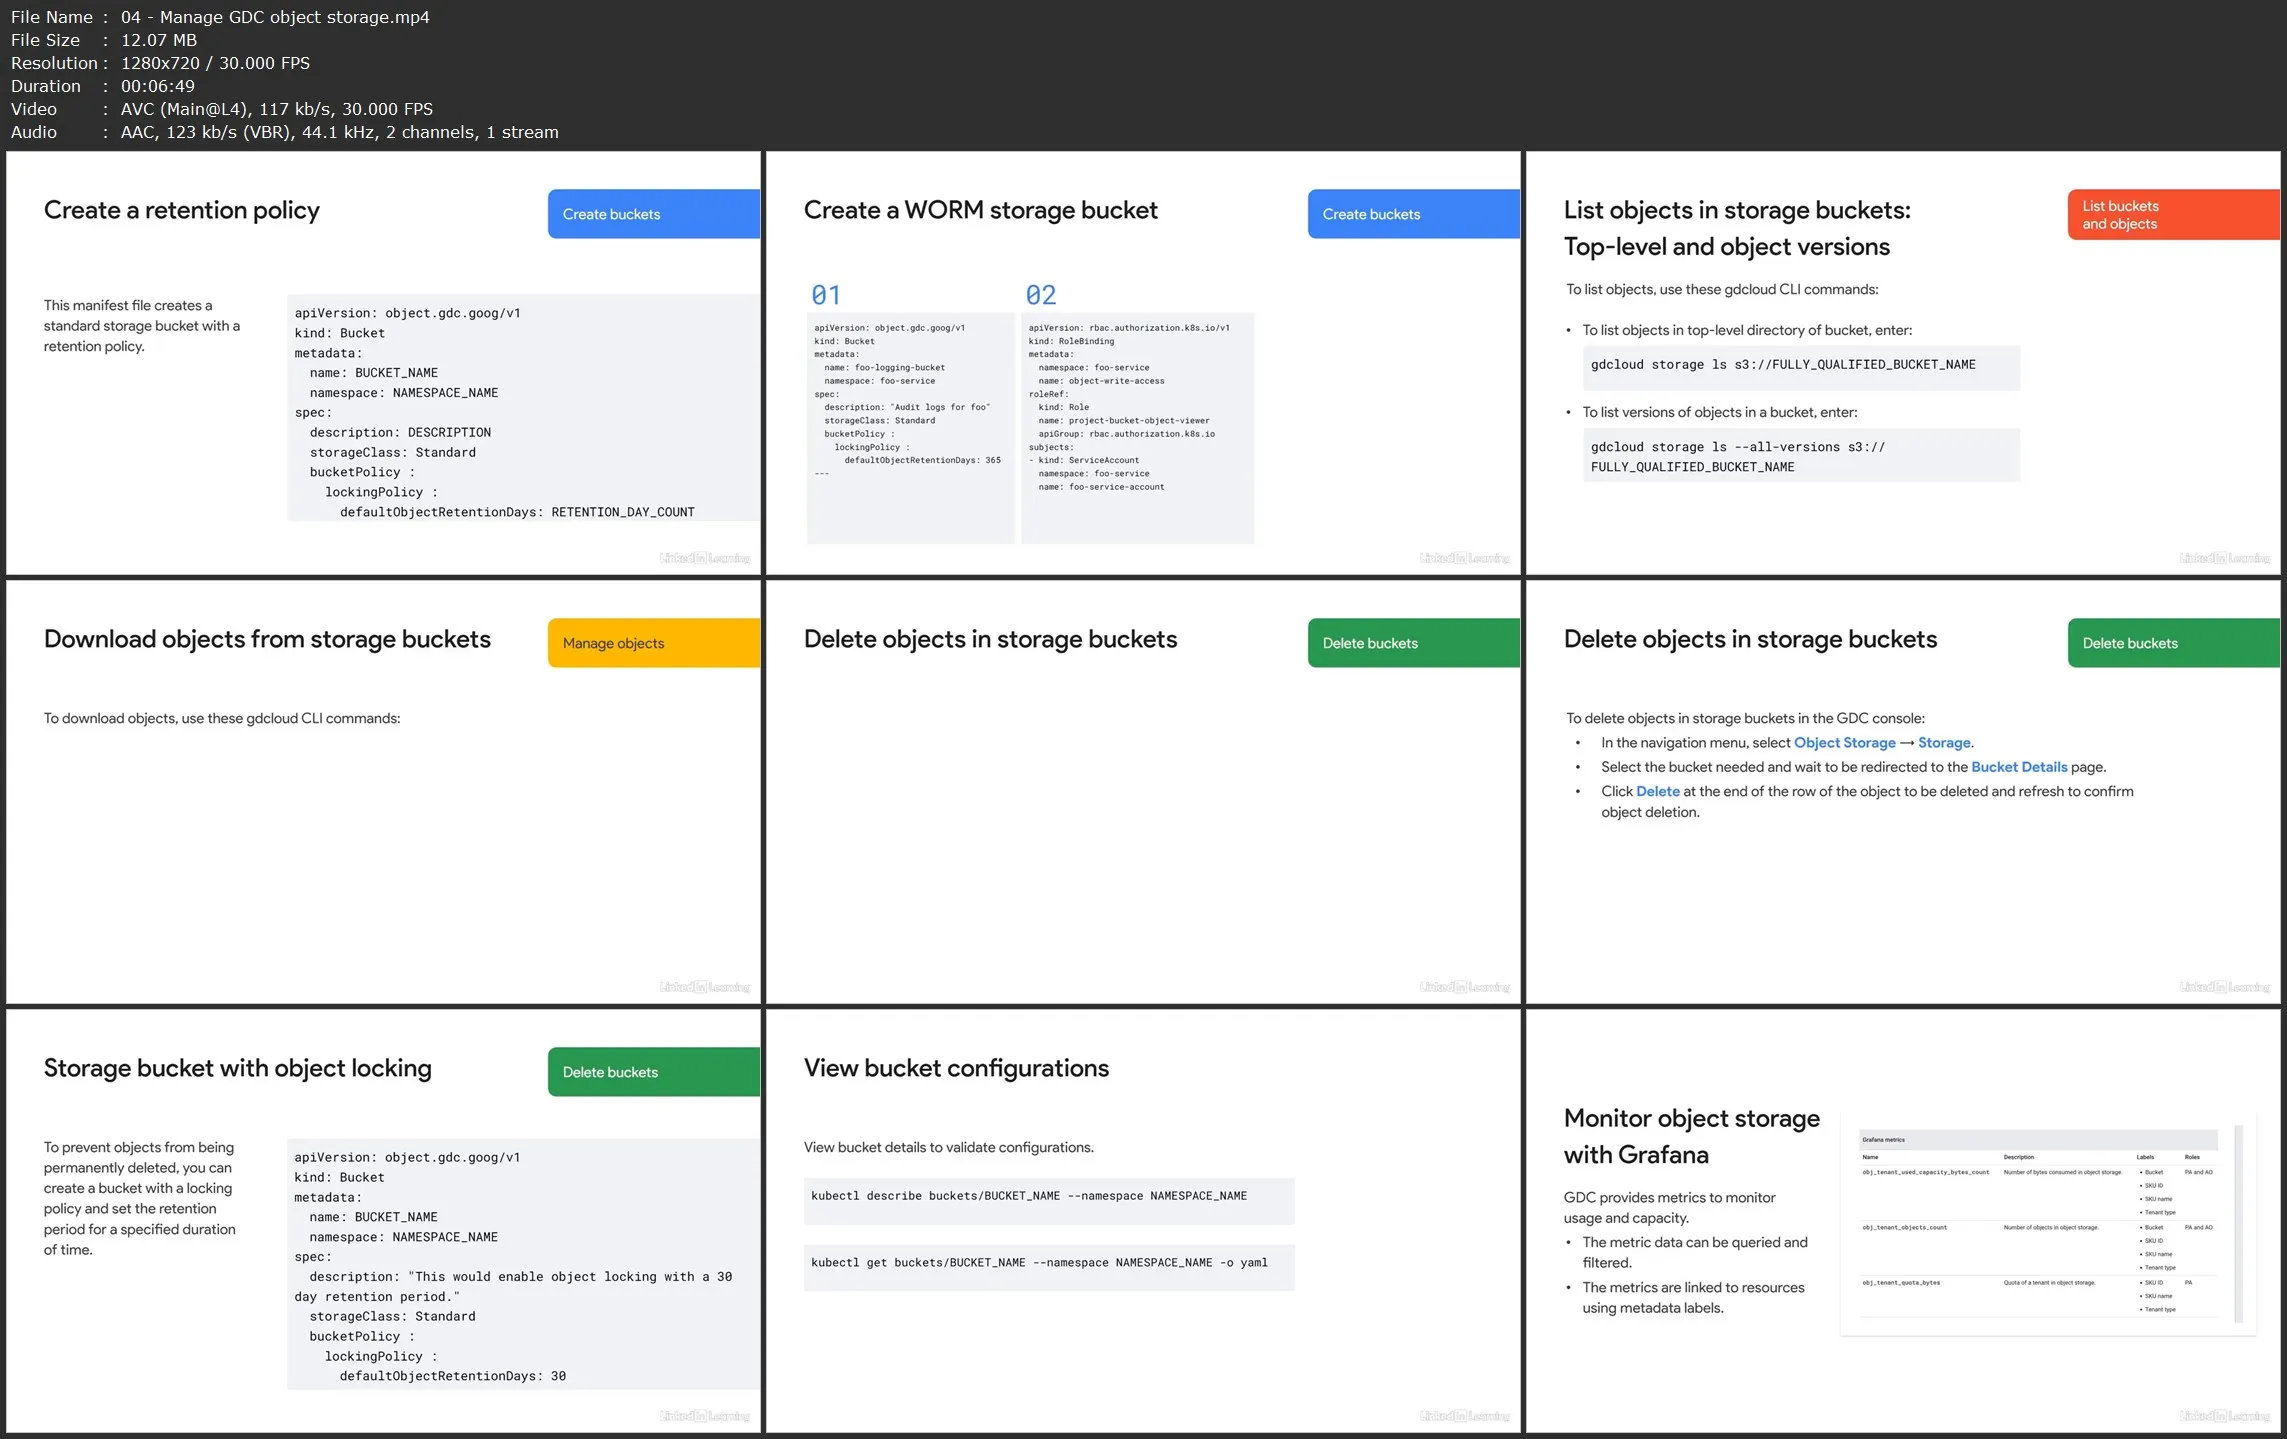
Task: Click the View bucket configurations thumbnail title
Action: (956, 1068)
